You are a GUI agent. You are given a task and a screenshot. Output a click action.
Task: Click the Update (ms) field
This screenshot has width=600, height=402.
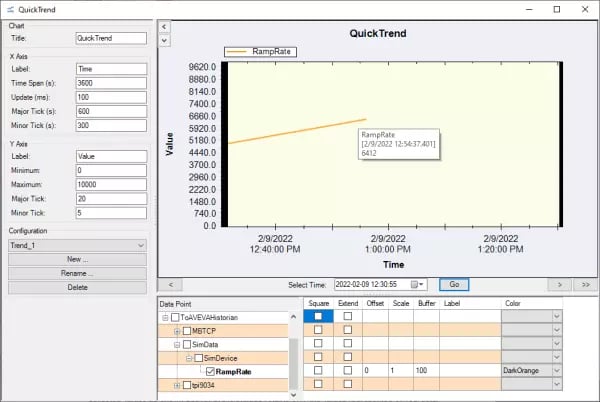tap(111, 97)
